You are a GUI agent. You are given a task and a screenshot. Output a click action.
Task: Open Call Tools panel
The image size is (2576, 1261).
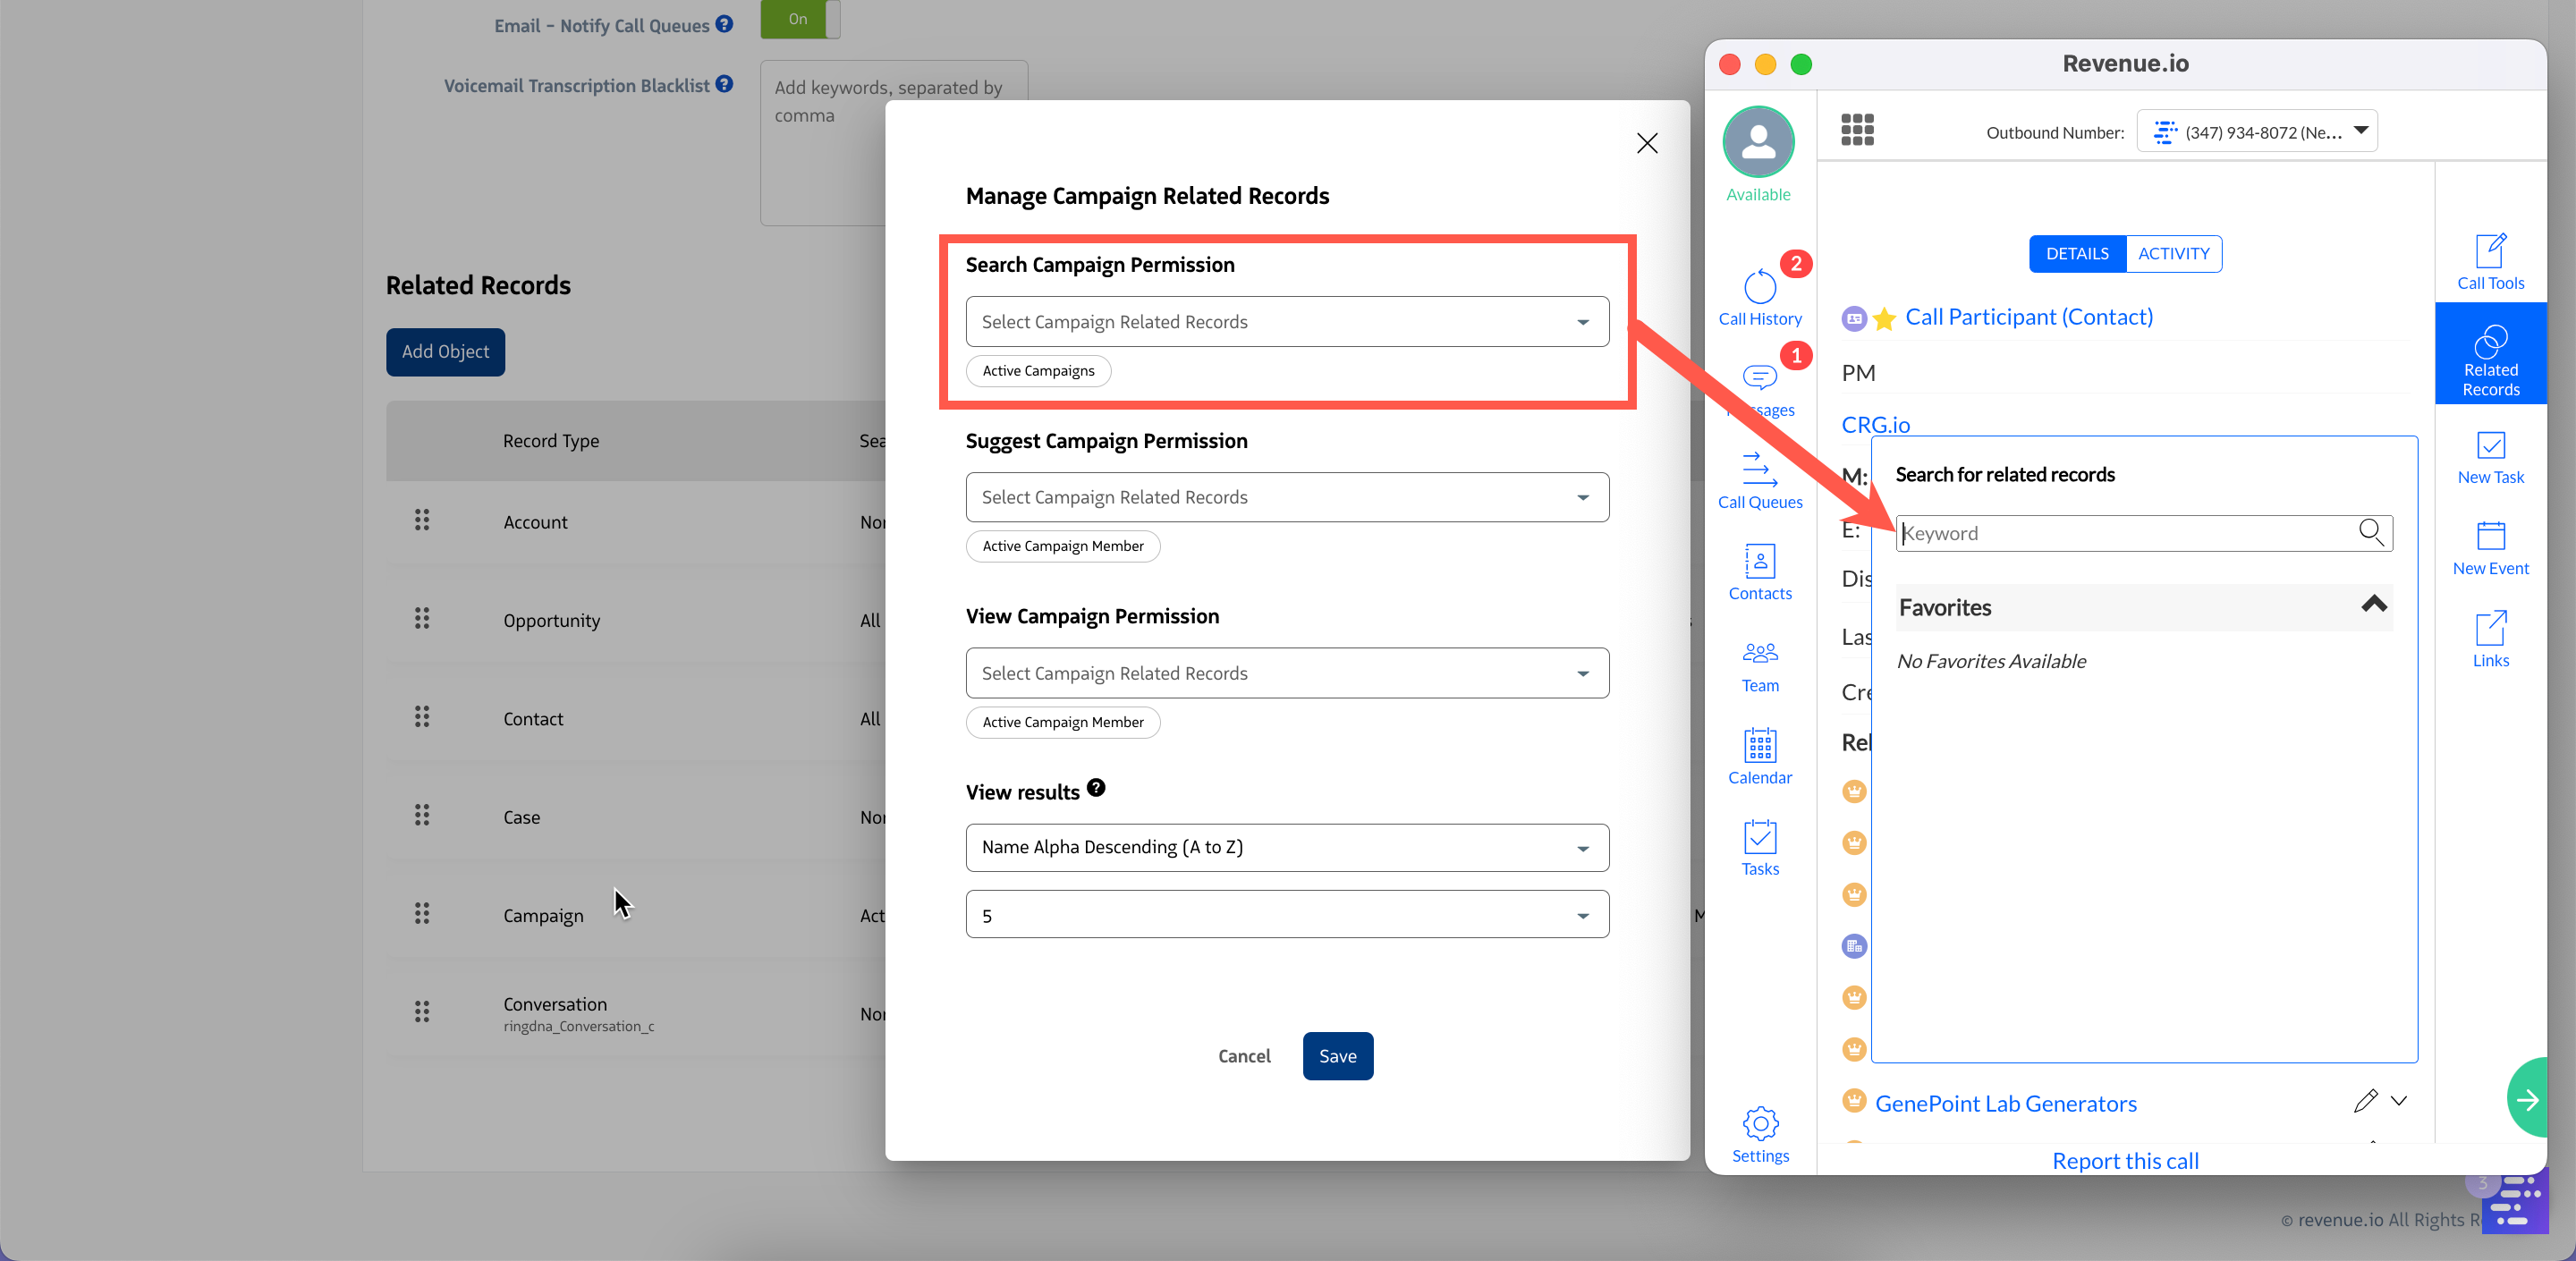click(x=2489, y=261)
